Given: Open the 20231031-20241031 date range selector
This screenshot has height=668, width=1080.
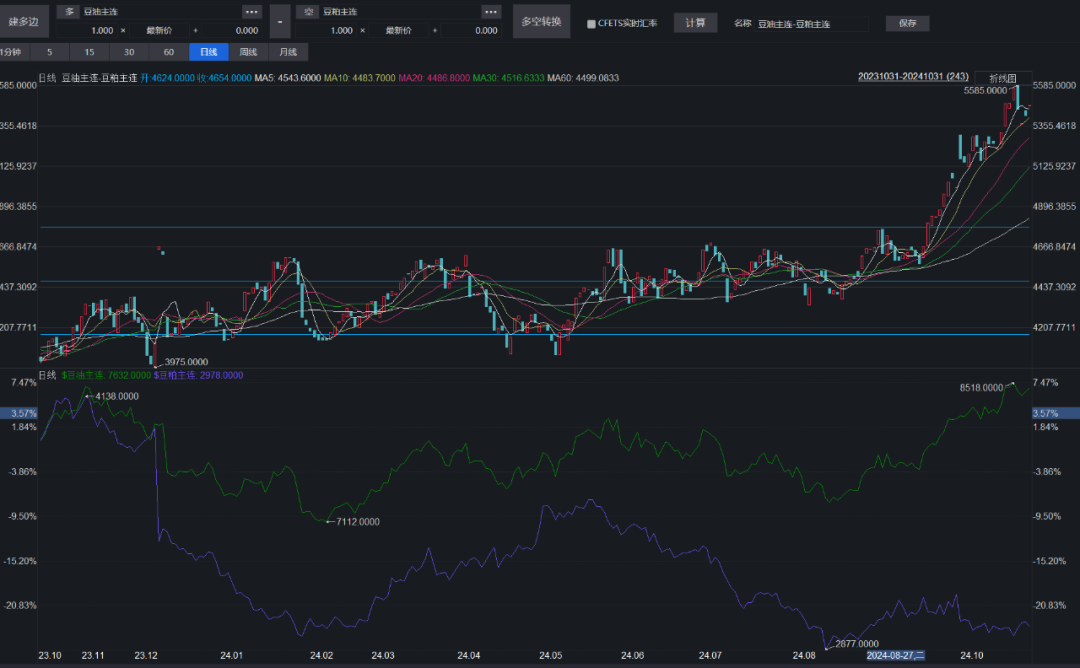Looking at the screenshot, I should coord(913,77).
